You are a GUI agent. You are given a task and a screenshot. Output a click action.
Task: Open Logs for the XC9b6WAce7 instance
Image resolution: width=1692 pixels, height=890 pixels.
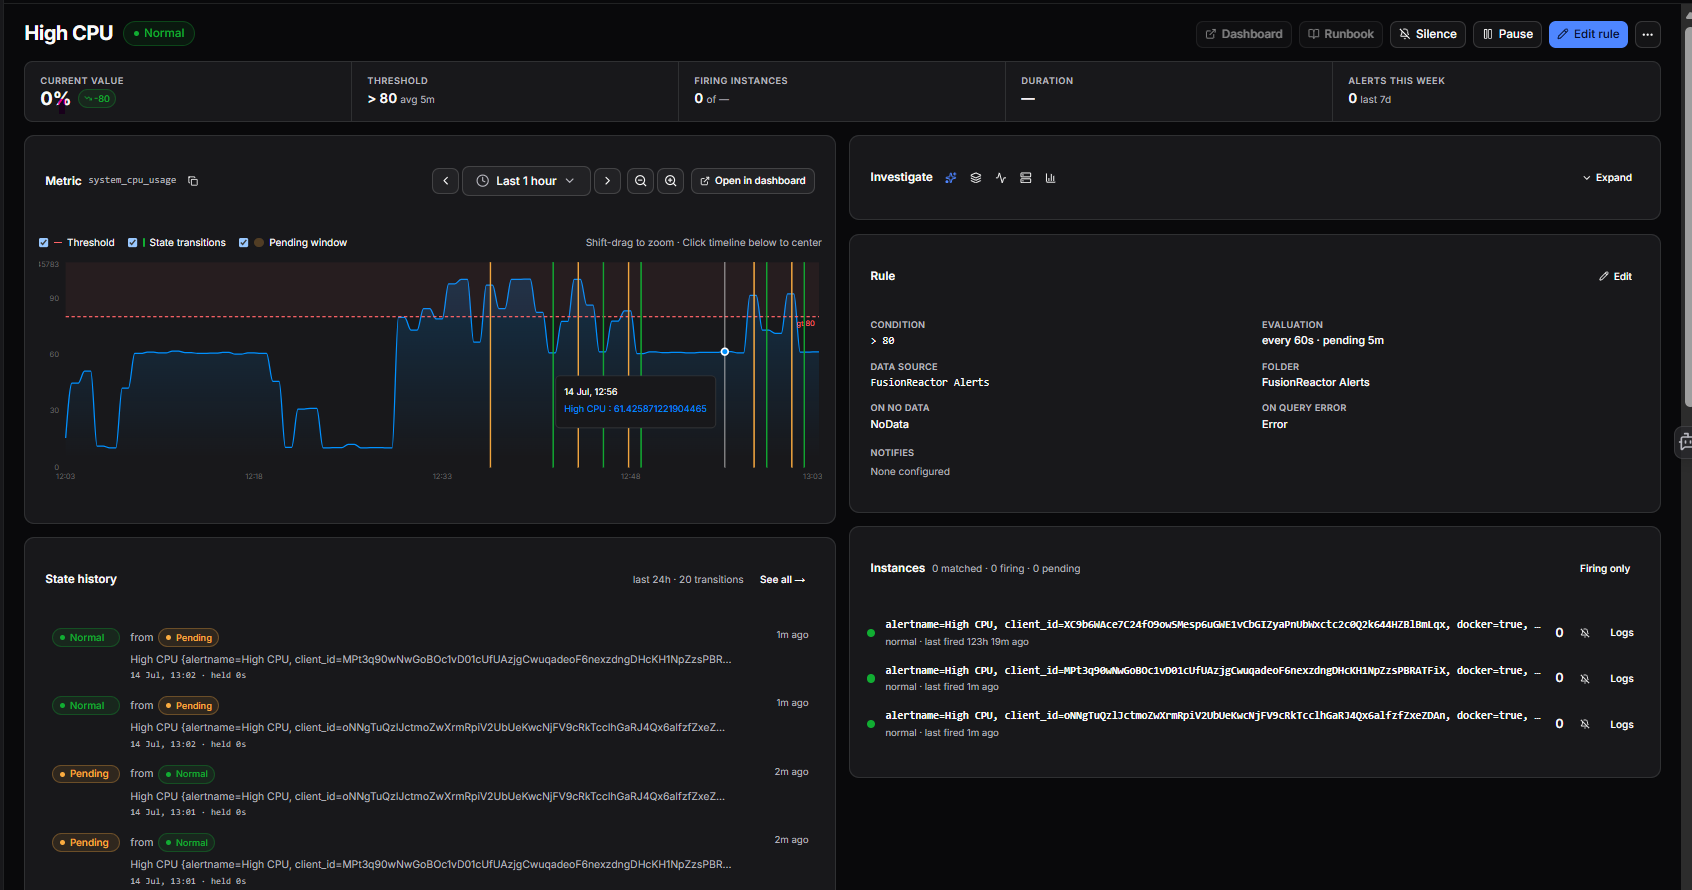pos(1622,633)
